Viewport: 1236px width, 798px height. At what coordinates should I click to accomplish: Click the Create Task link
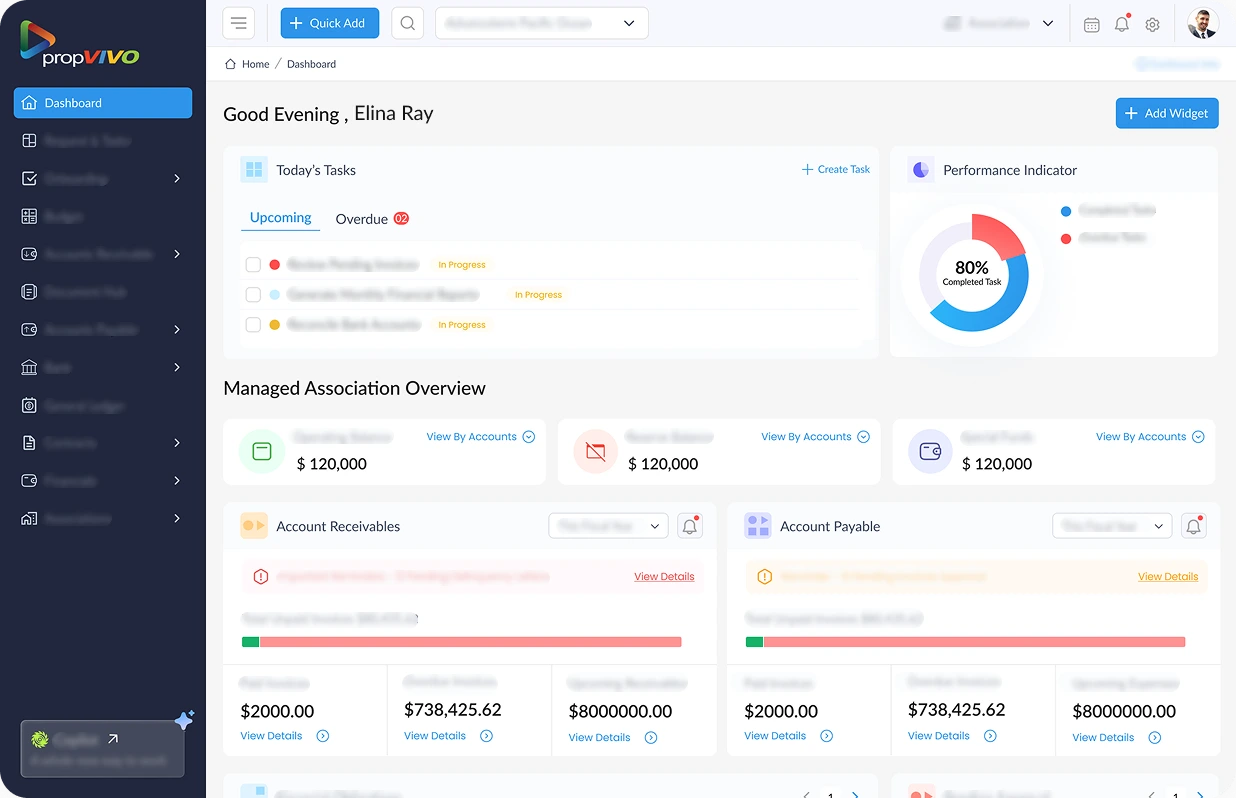click(836, 170)
